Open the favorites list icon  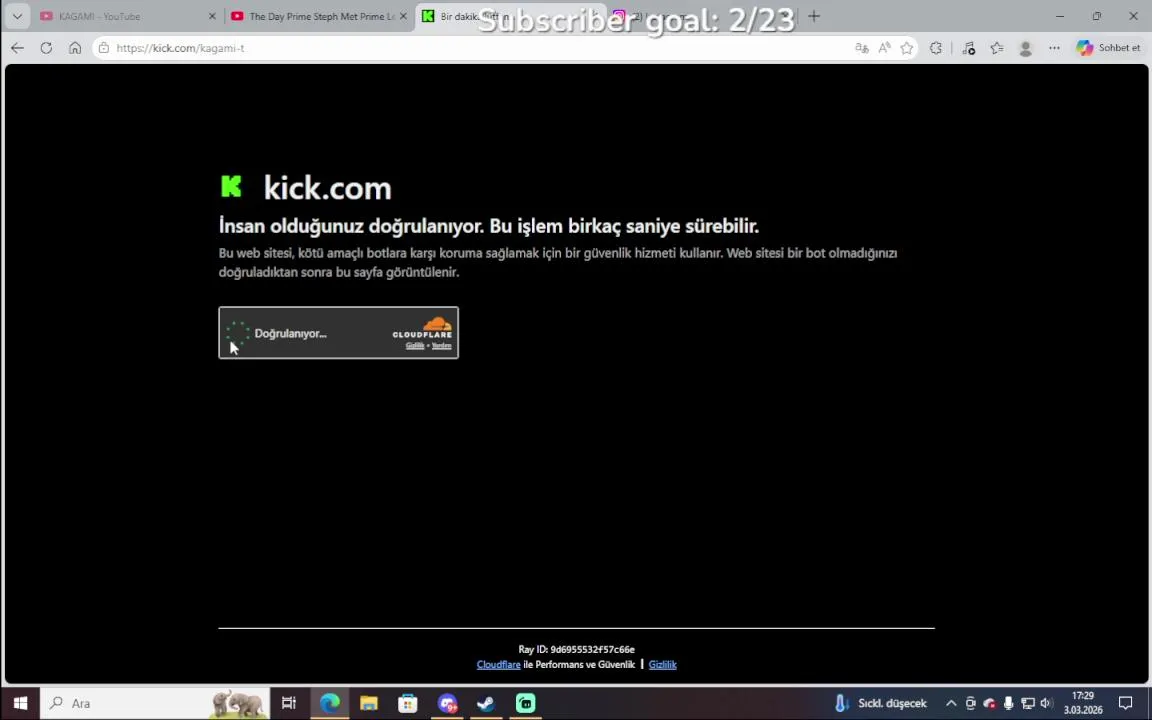point(997,48)
